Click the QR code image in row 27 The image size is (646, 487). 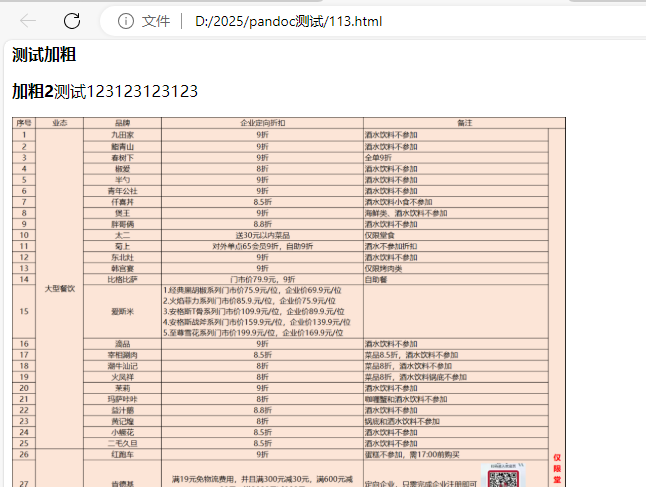coord(503,475)
